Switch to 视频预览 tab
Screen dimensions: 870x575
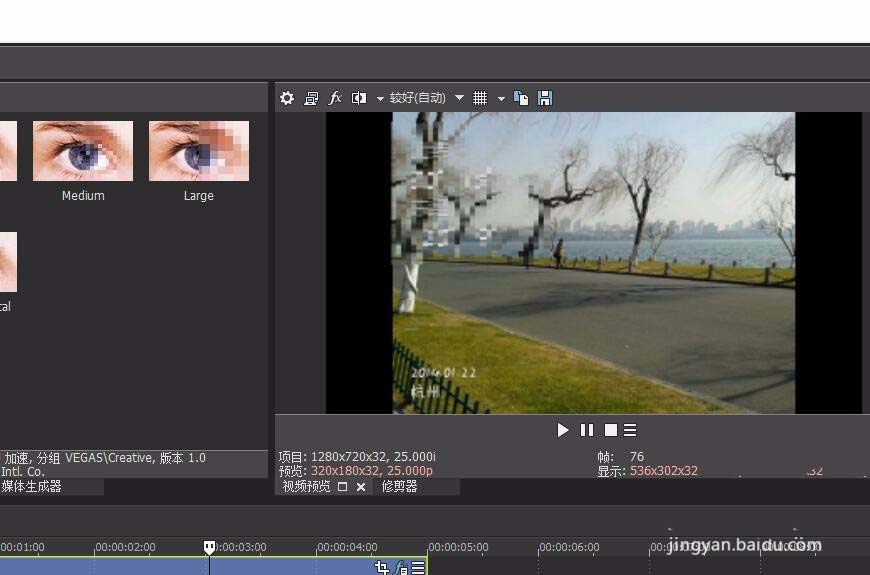click(x=306, y=487)
